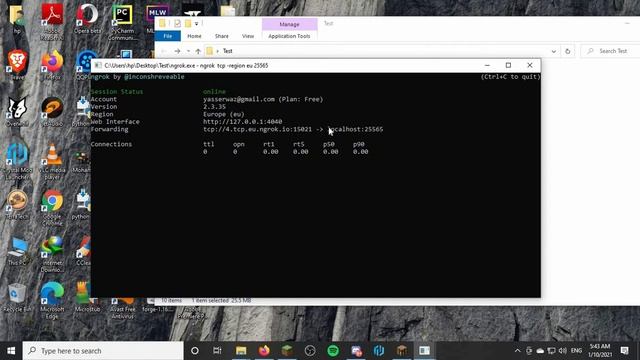Expand Explorer address bar history dropdown
The image size is (640, 360).
click(553, 51)
